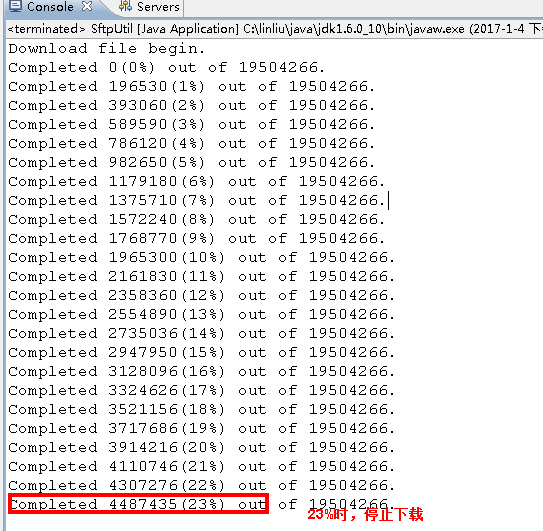
Task: Select line 'Completed 3128096(16%)'
Action: 202,372
